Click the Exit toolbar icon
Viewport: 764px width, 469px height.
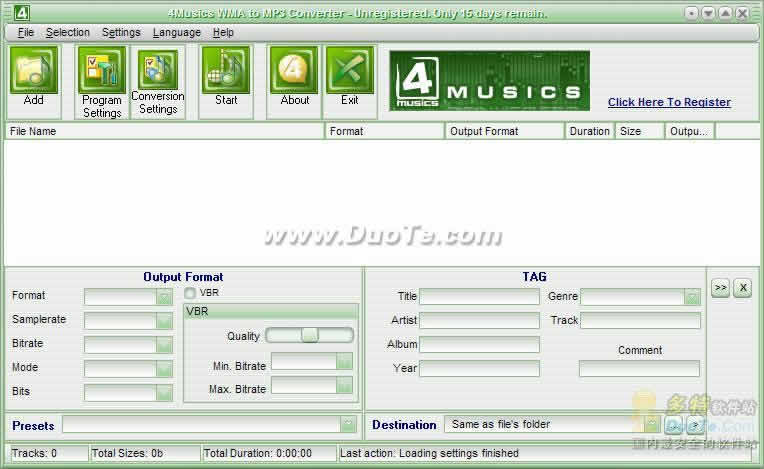349,79
